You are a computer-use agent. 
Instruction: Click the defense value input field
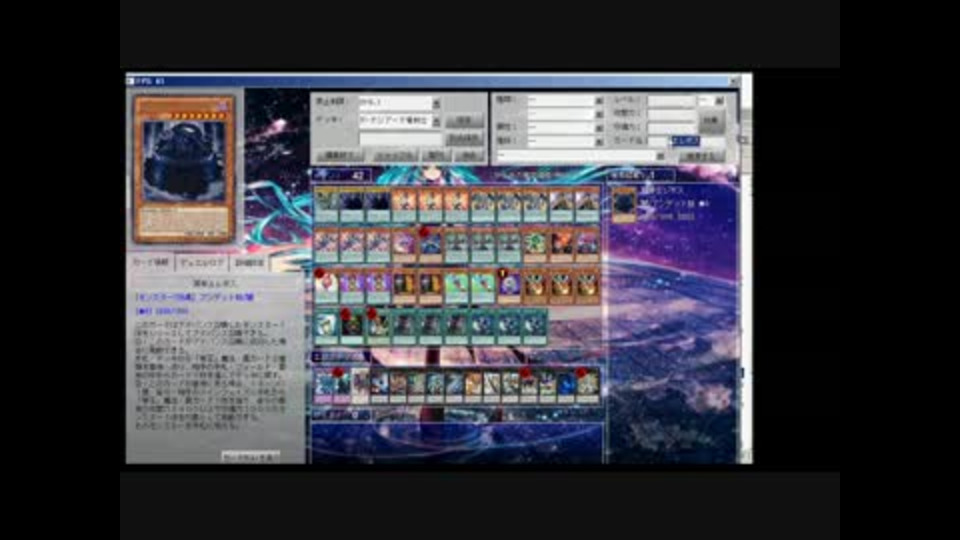671,128
